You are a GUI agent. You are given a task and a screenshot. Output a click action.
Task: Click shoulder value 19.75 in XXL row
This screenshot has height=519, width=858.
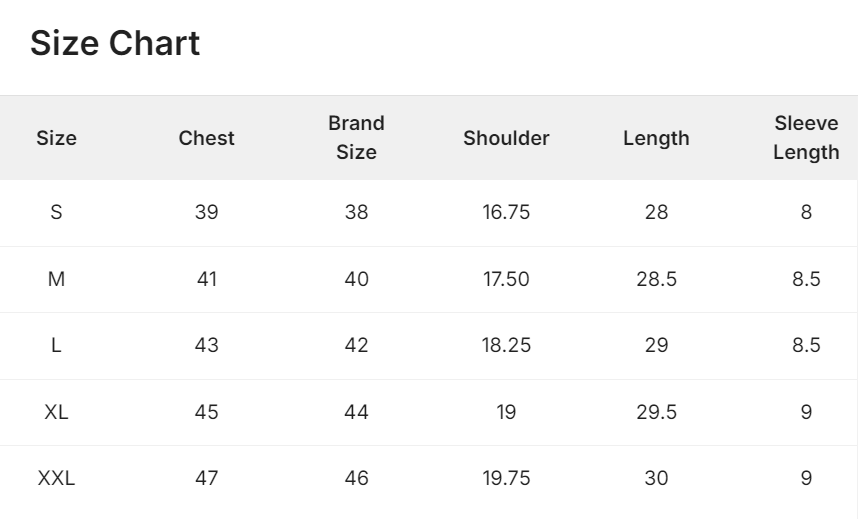506,478
